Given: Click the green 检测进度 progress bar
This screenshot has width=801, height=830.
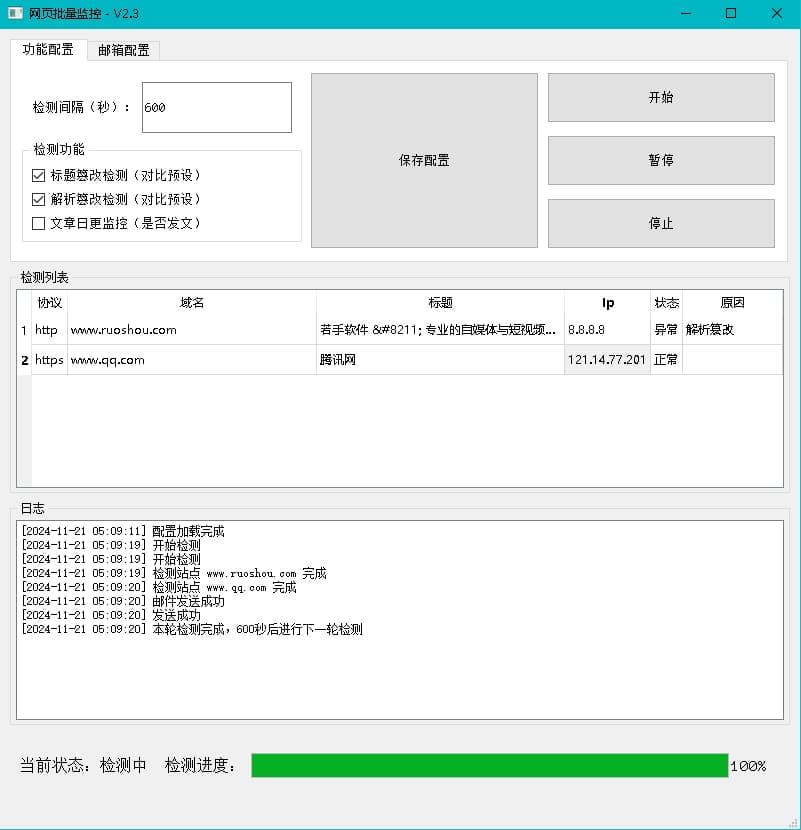Looking at the screenshot, I should click(x=490, y=765).
